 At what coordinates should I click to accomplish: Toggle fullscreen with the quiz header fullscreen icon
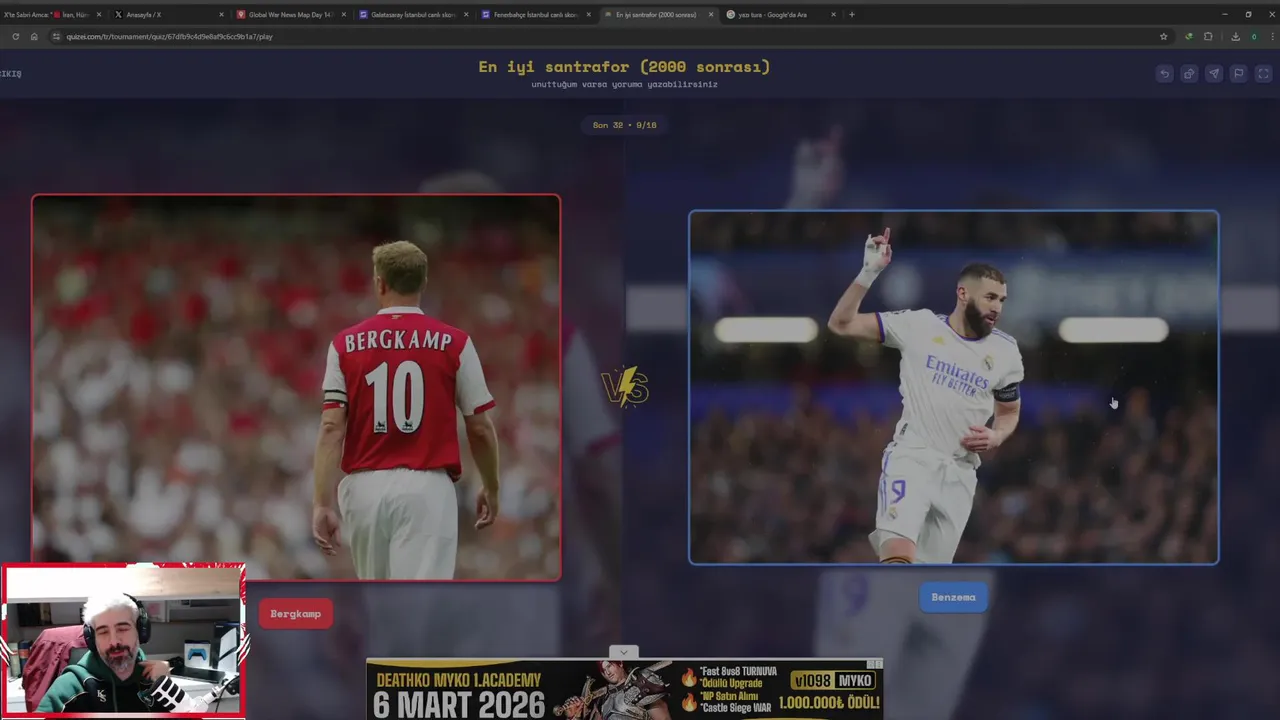(x=1264, y=73)
